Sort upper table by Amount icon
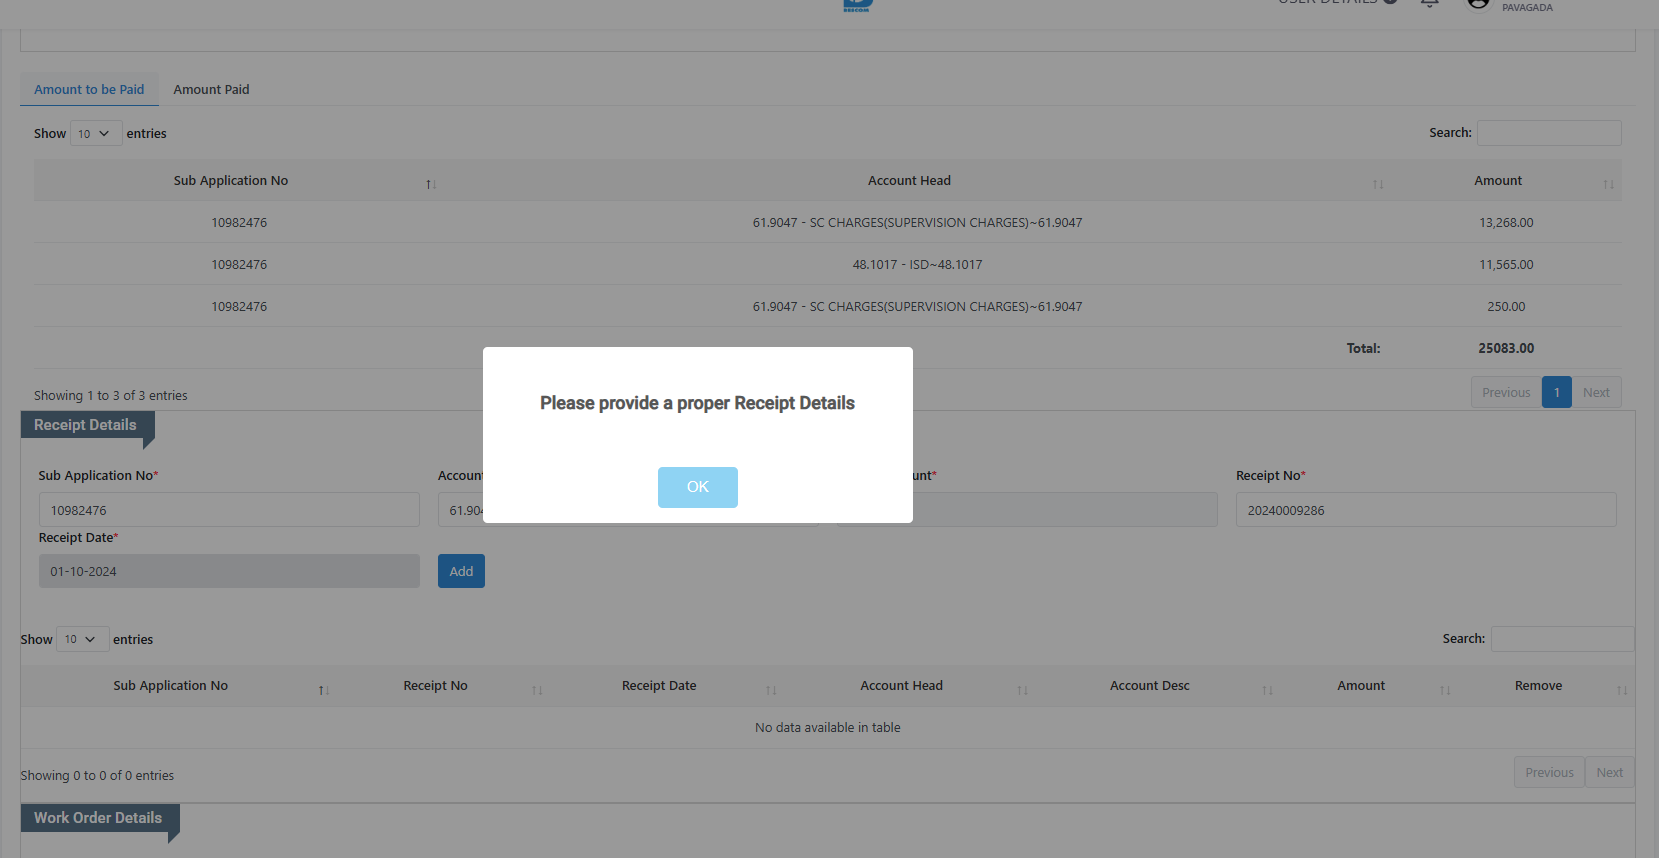Viewport: 1659px width, 858px height. click(1608, 184)
